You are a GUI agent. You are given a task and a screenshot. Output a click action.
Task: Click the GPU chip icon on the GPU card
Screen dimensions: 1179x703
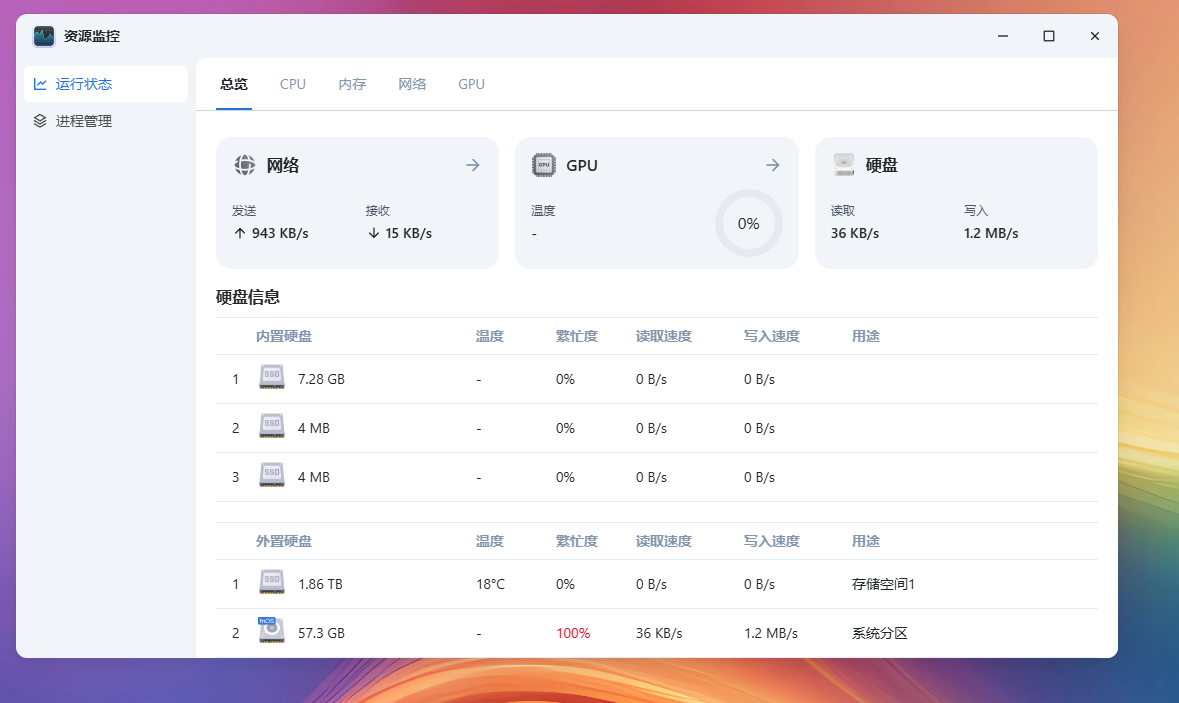click(x=544, y=165)
